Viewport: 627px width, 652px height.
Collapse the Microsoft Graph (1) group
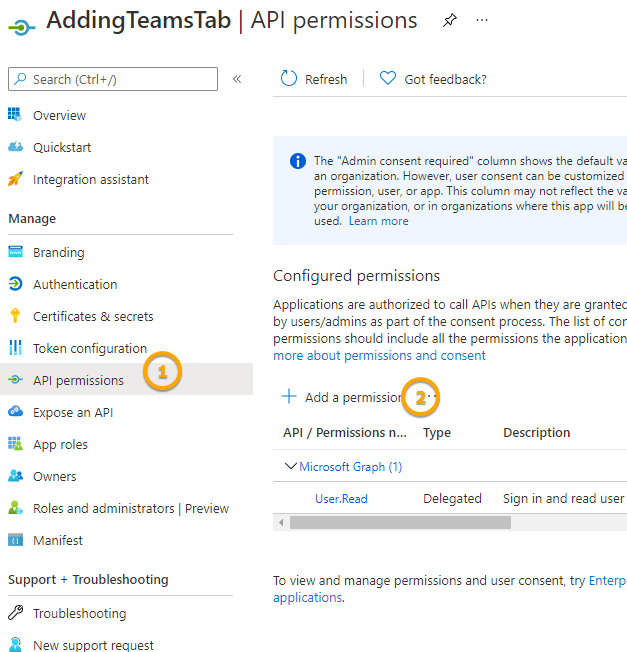tap(291, 466)
